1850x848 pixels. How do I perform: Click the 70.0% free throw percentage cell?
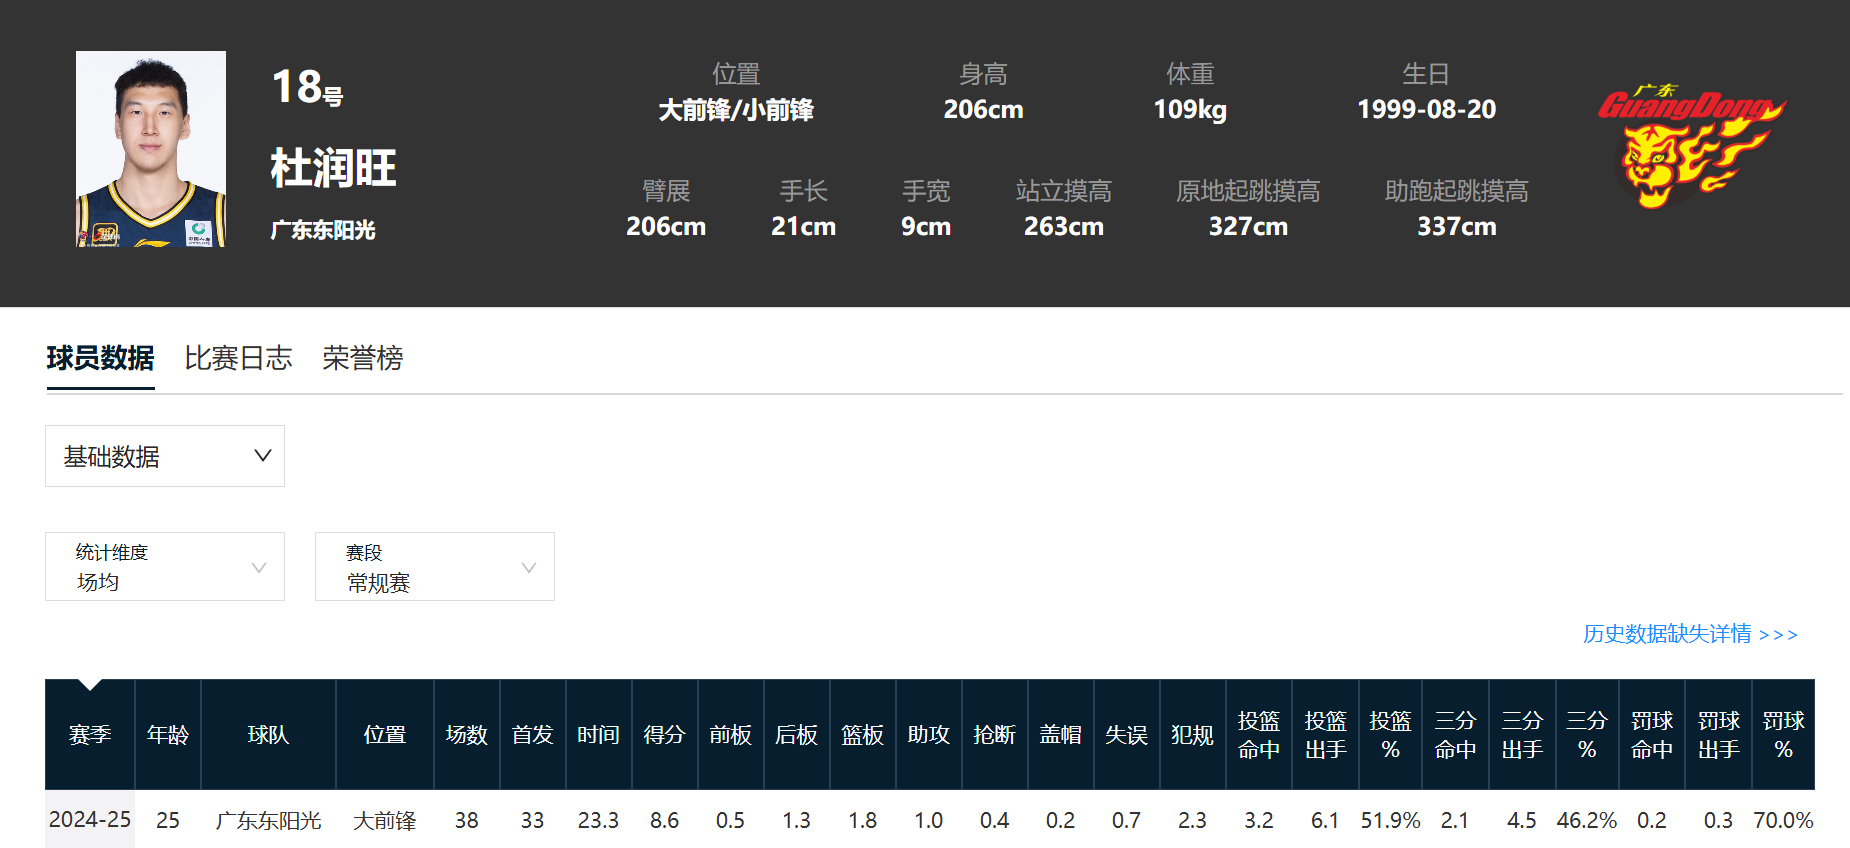coord(1783,821)
